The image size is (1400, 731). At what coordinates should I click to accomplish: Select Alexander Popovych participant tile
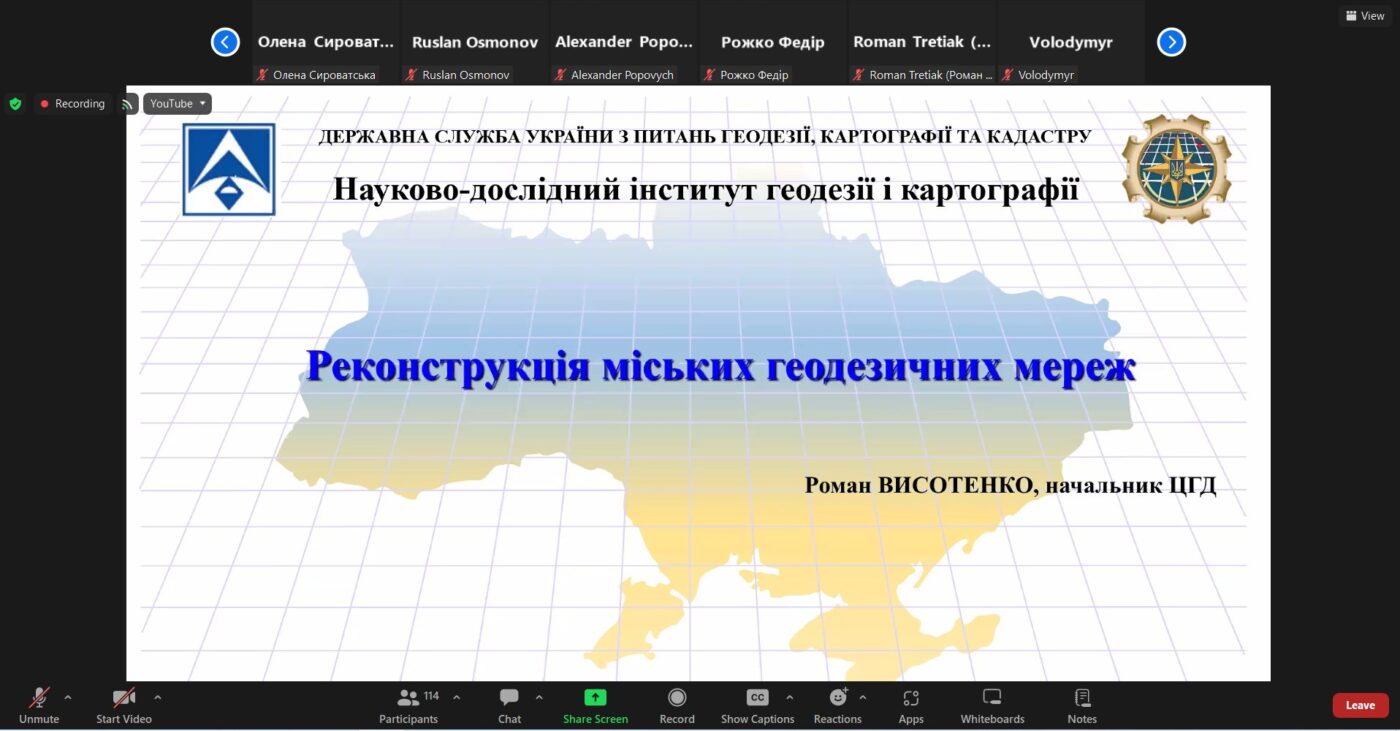[624, 42]
